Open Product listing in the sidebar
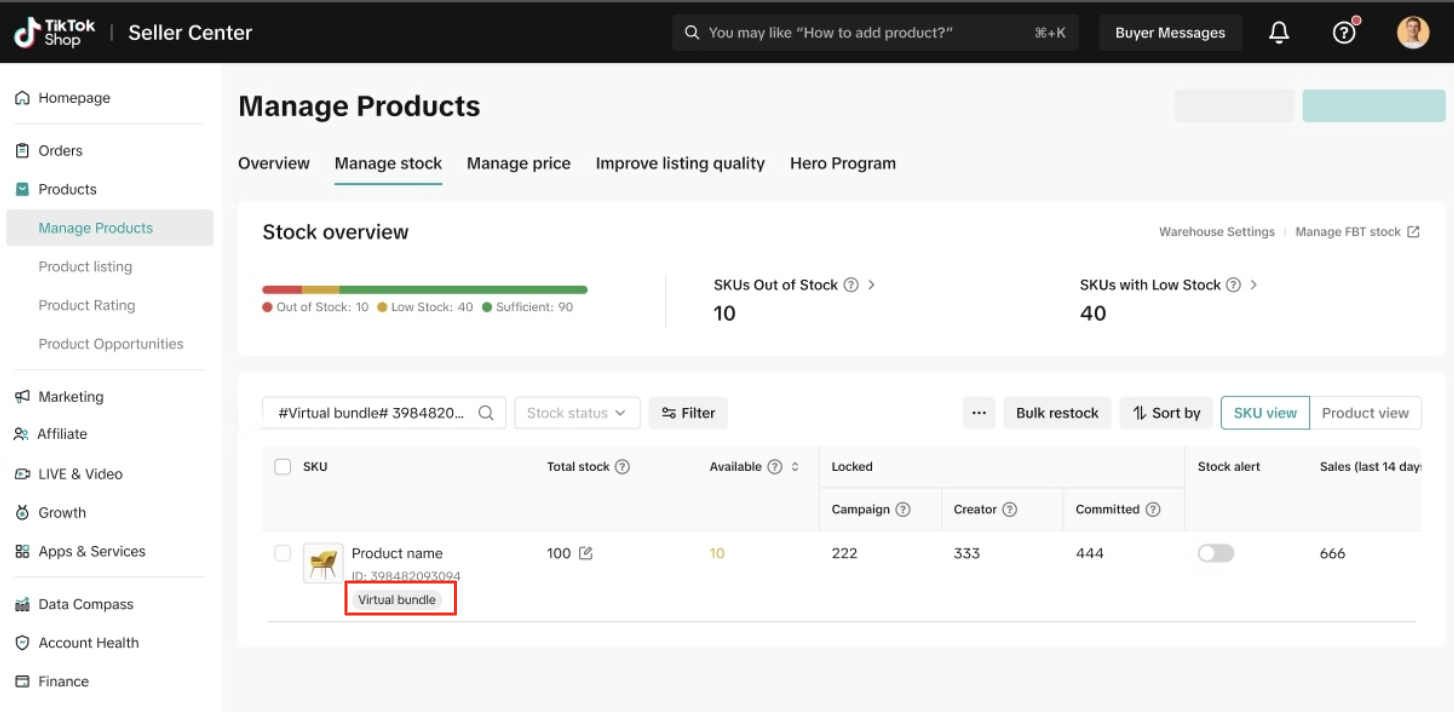Image resolution: width=1454 pixels, height=712 pixels. [x=85, y=267]
